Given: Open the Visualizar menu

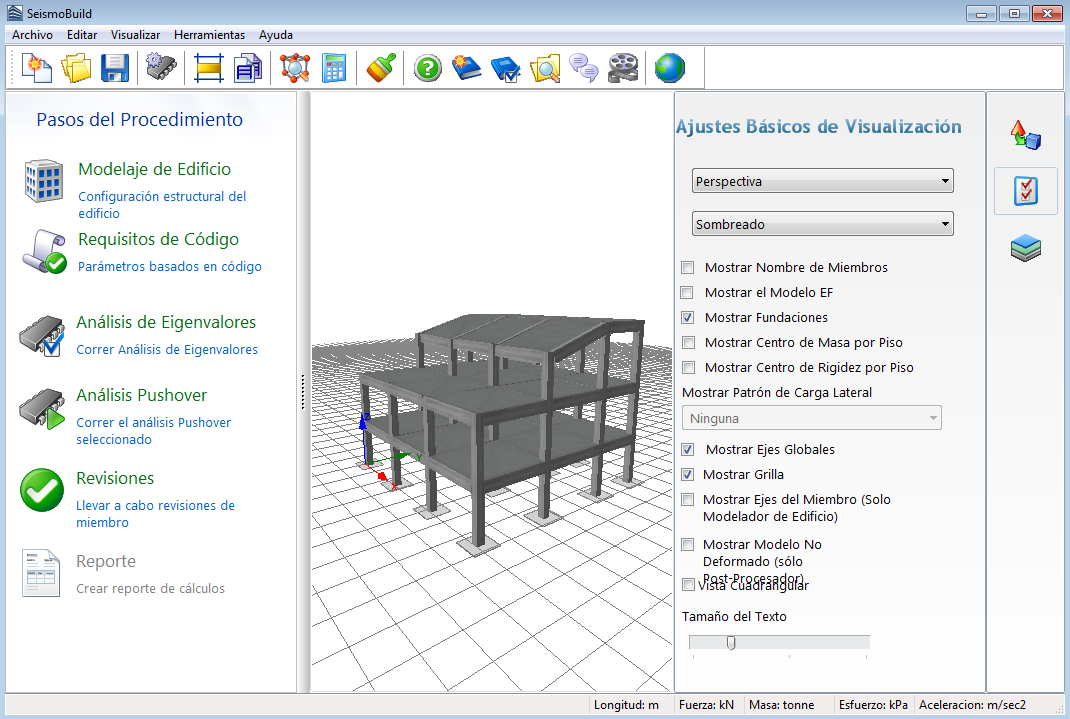Looking at the screenshot, I should coord(135,34).
